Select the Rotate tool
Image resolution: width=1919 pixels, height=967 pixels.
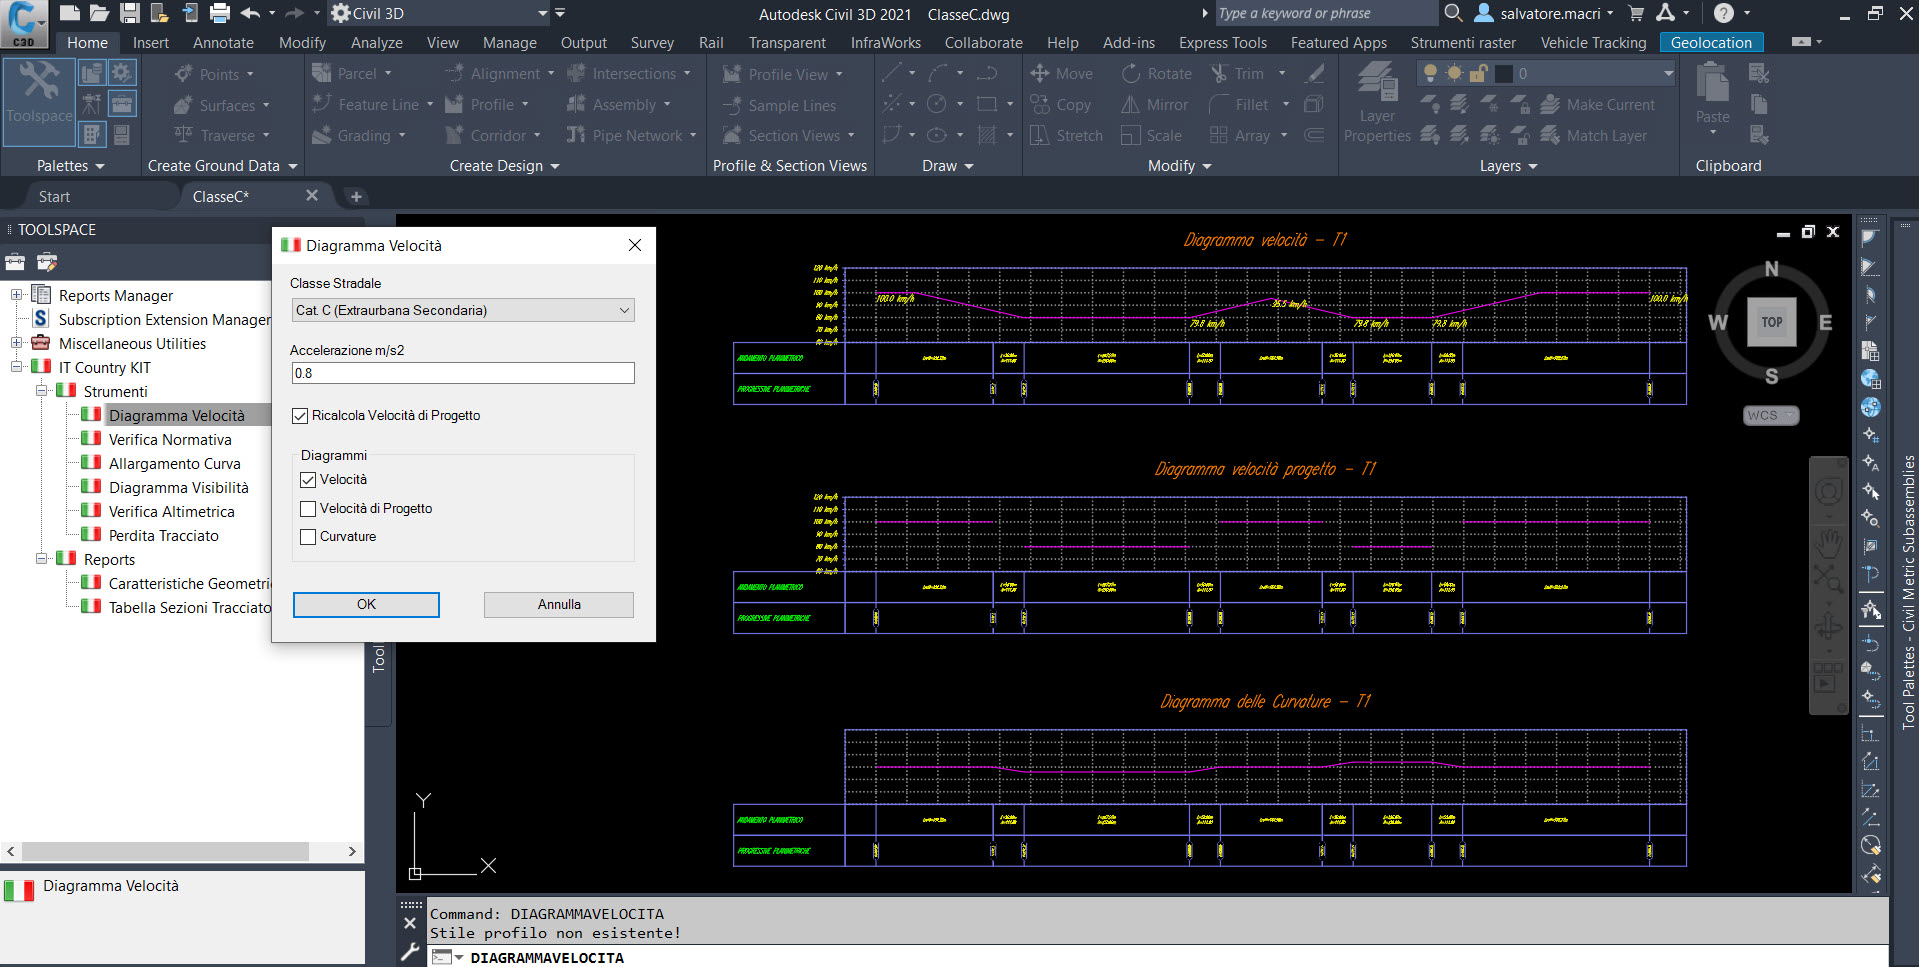click(1156, 74)
